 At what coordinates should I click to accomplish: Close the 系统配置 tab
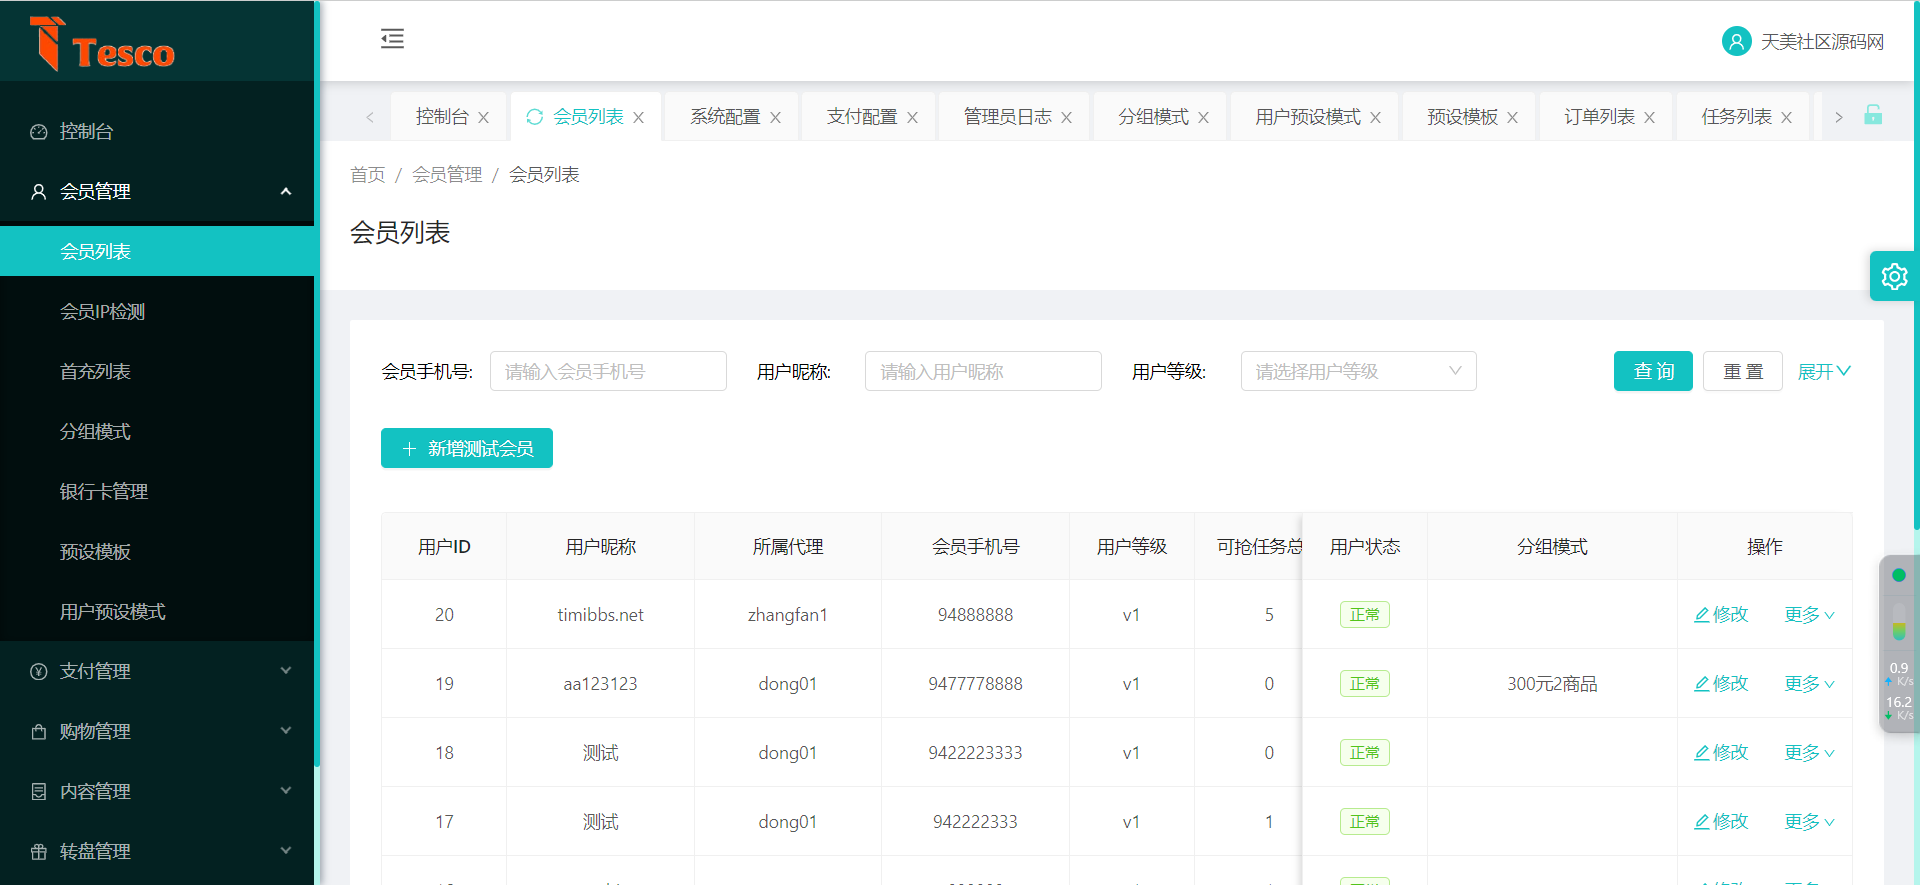775,118
